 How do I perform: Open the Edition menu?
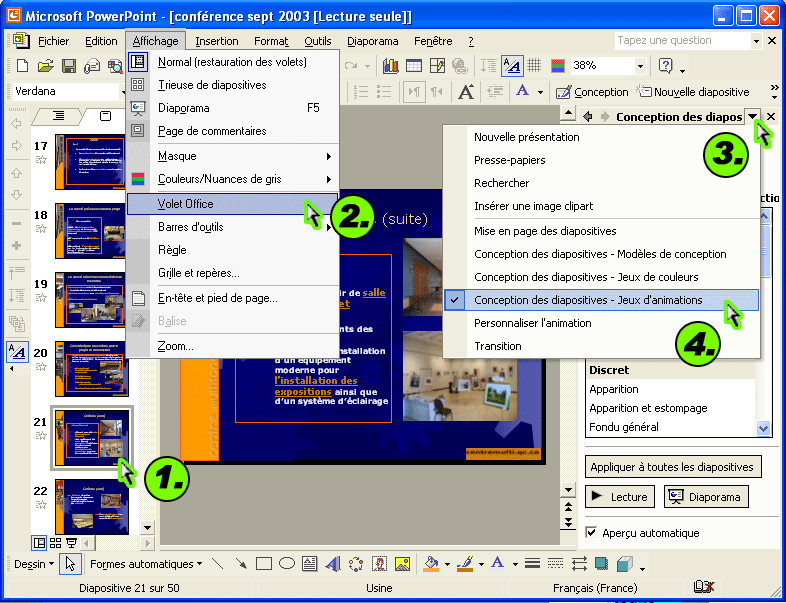pos(101,41)
